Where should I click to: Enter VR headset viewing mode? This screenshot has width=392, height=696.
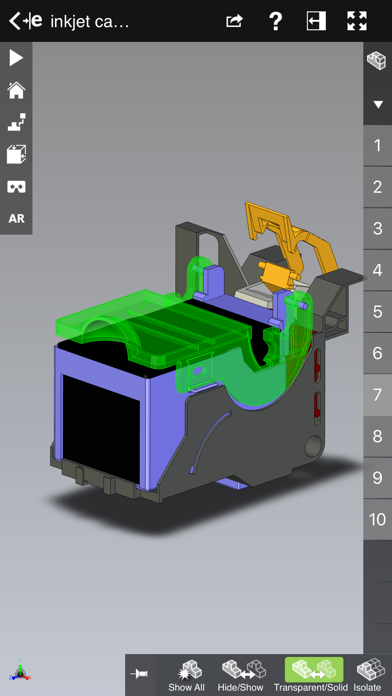(x=16, y=187)
